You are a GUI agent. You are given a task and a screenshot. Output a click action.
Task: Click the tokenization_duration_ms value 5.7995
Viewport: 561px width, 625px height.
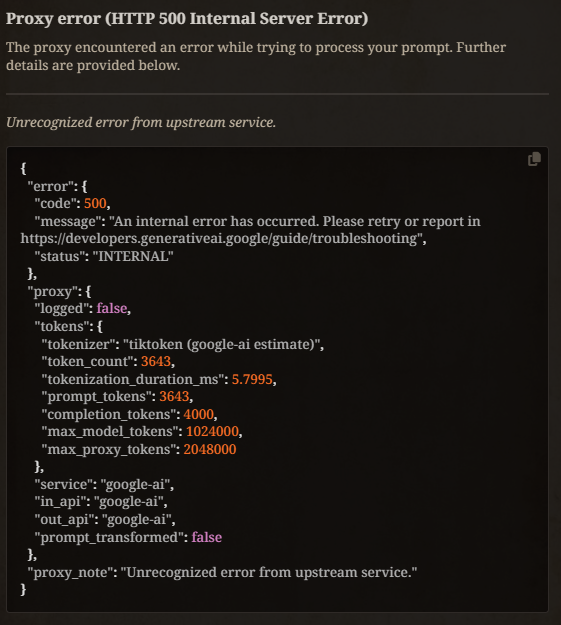click(252, 379)
